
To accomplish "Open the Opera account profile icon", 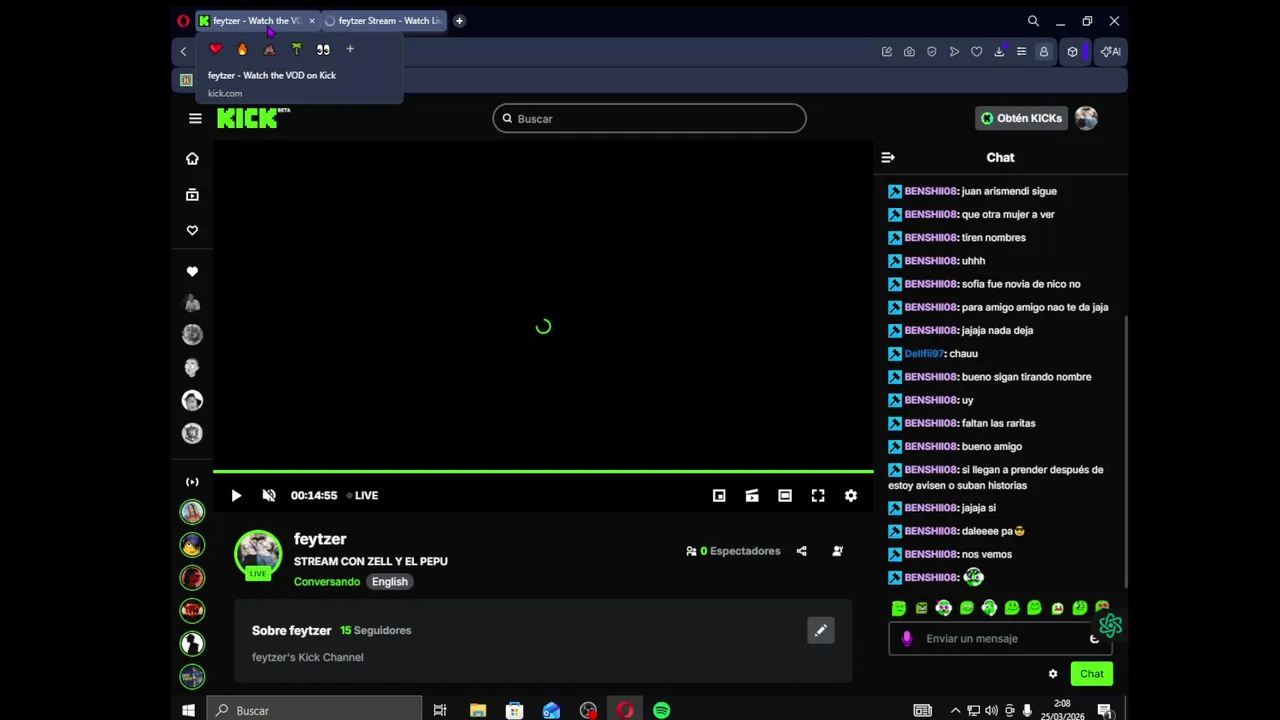I will point(1044,51).
